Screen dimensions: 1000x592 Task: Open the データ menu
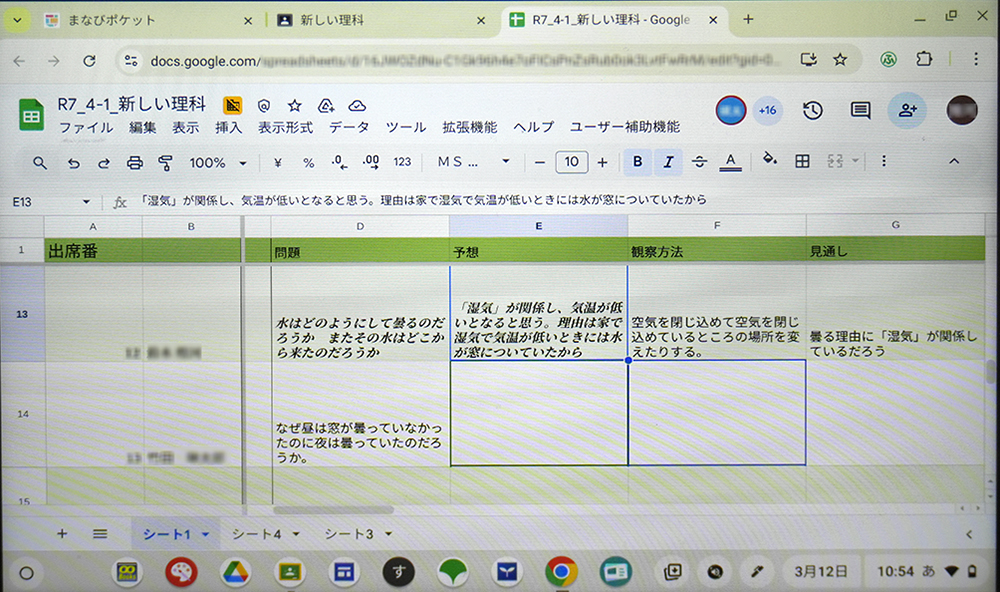(349, 127)
